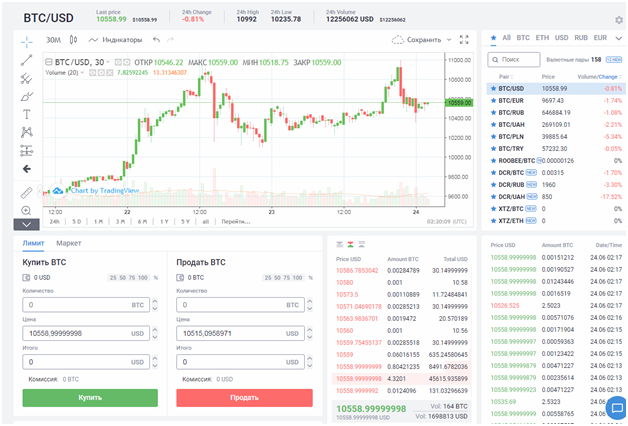Click Перейти go to date
This screenshot has width=628, height=426.
pos(236,221)
